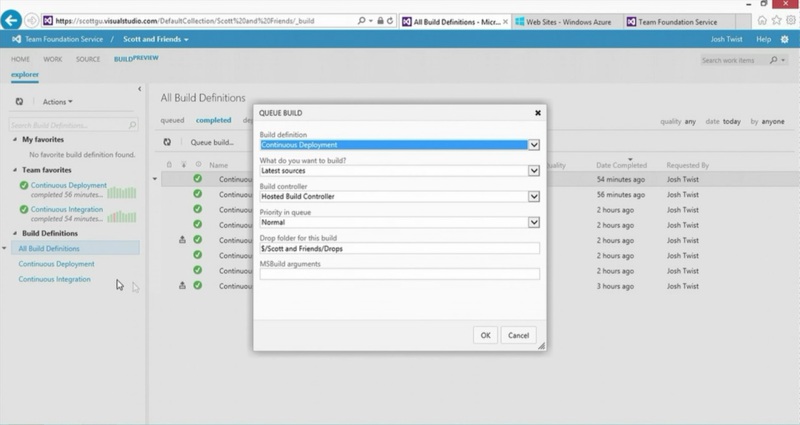
Task: Click the address bar refresh icon
Action: (390, 21)
